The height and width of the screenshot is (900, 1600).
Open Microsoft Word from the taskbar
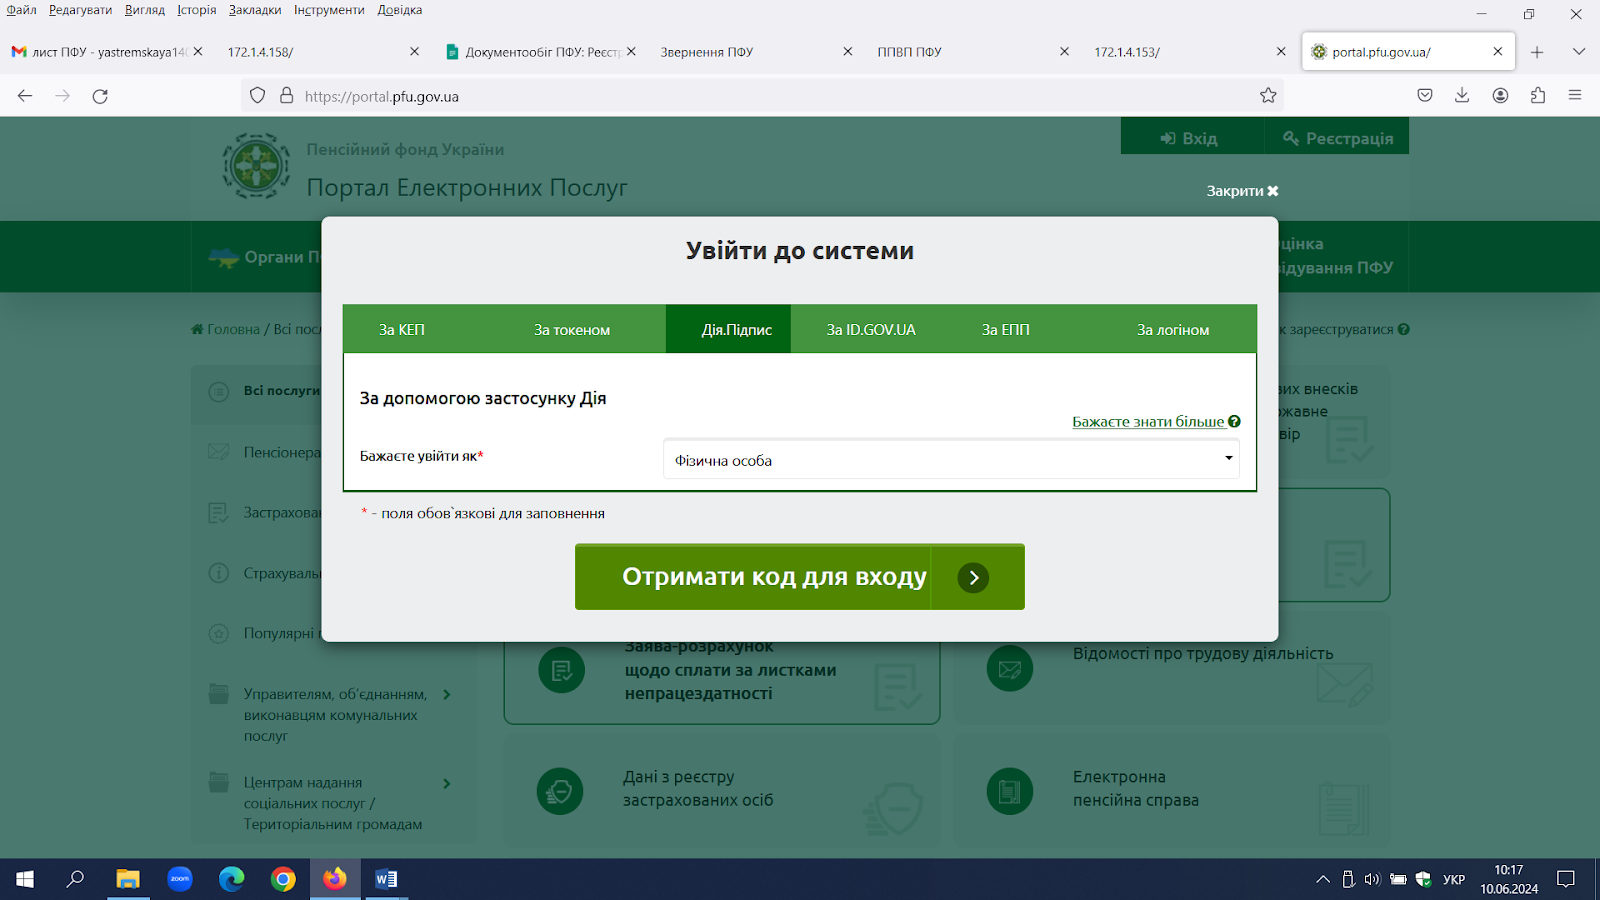386,879
